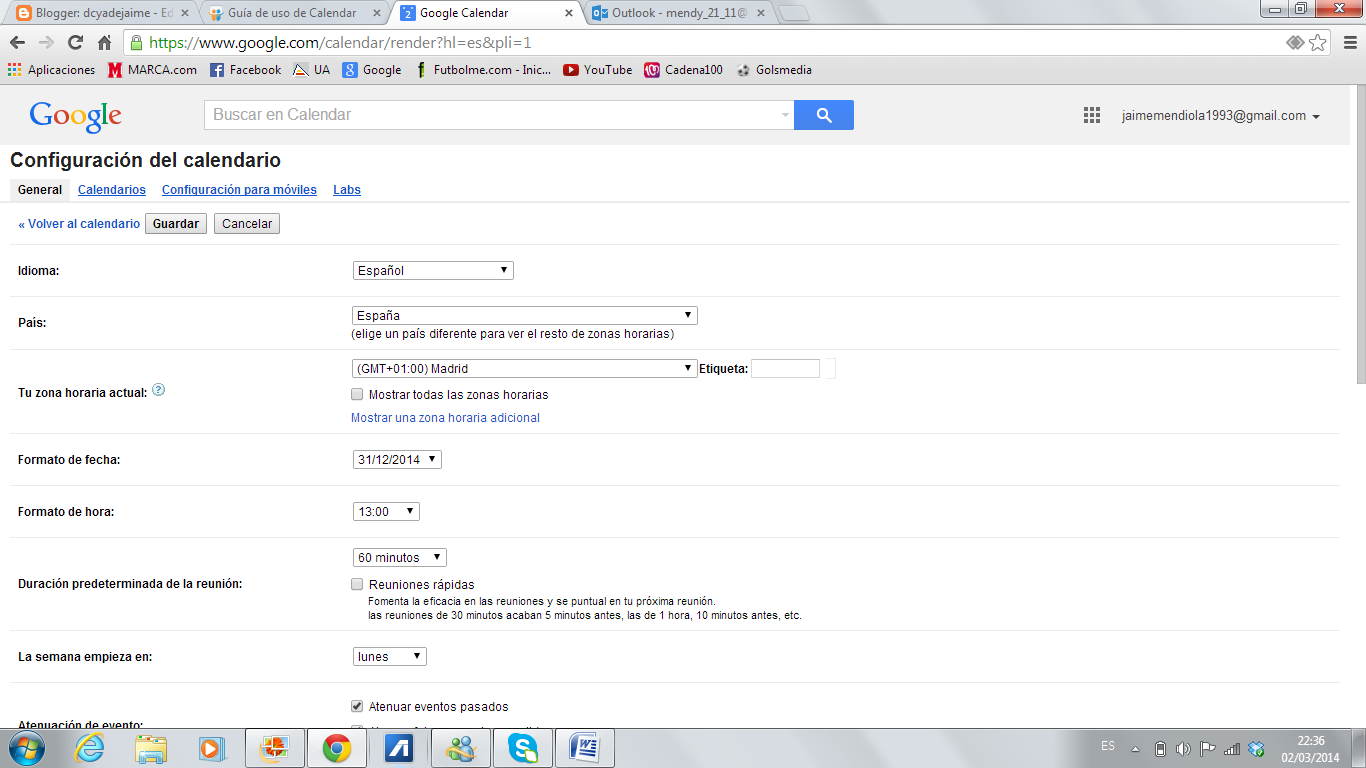Click the Etiqueta input field
This screenshot has height=768, width=1366.
[x=785, y=368]
